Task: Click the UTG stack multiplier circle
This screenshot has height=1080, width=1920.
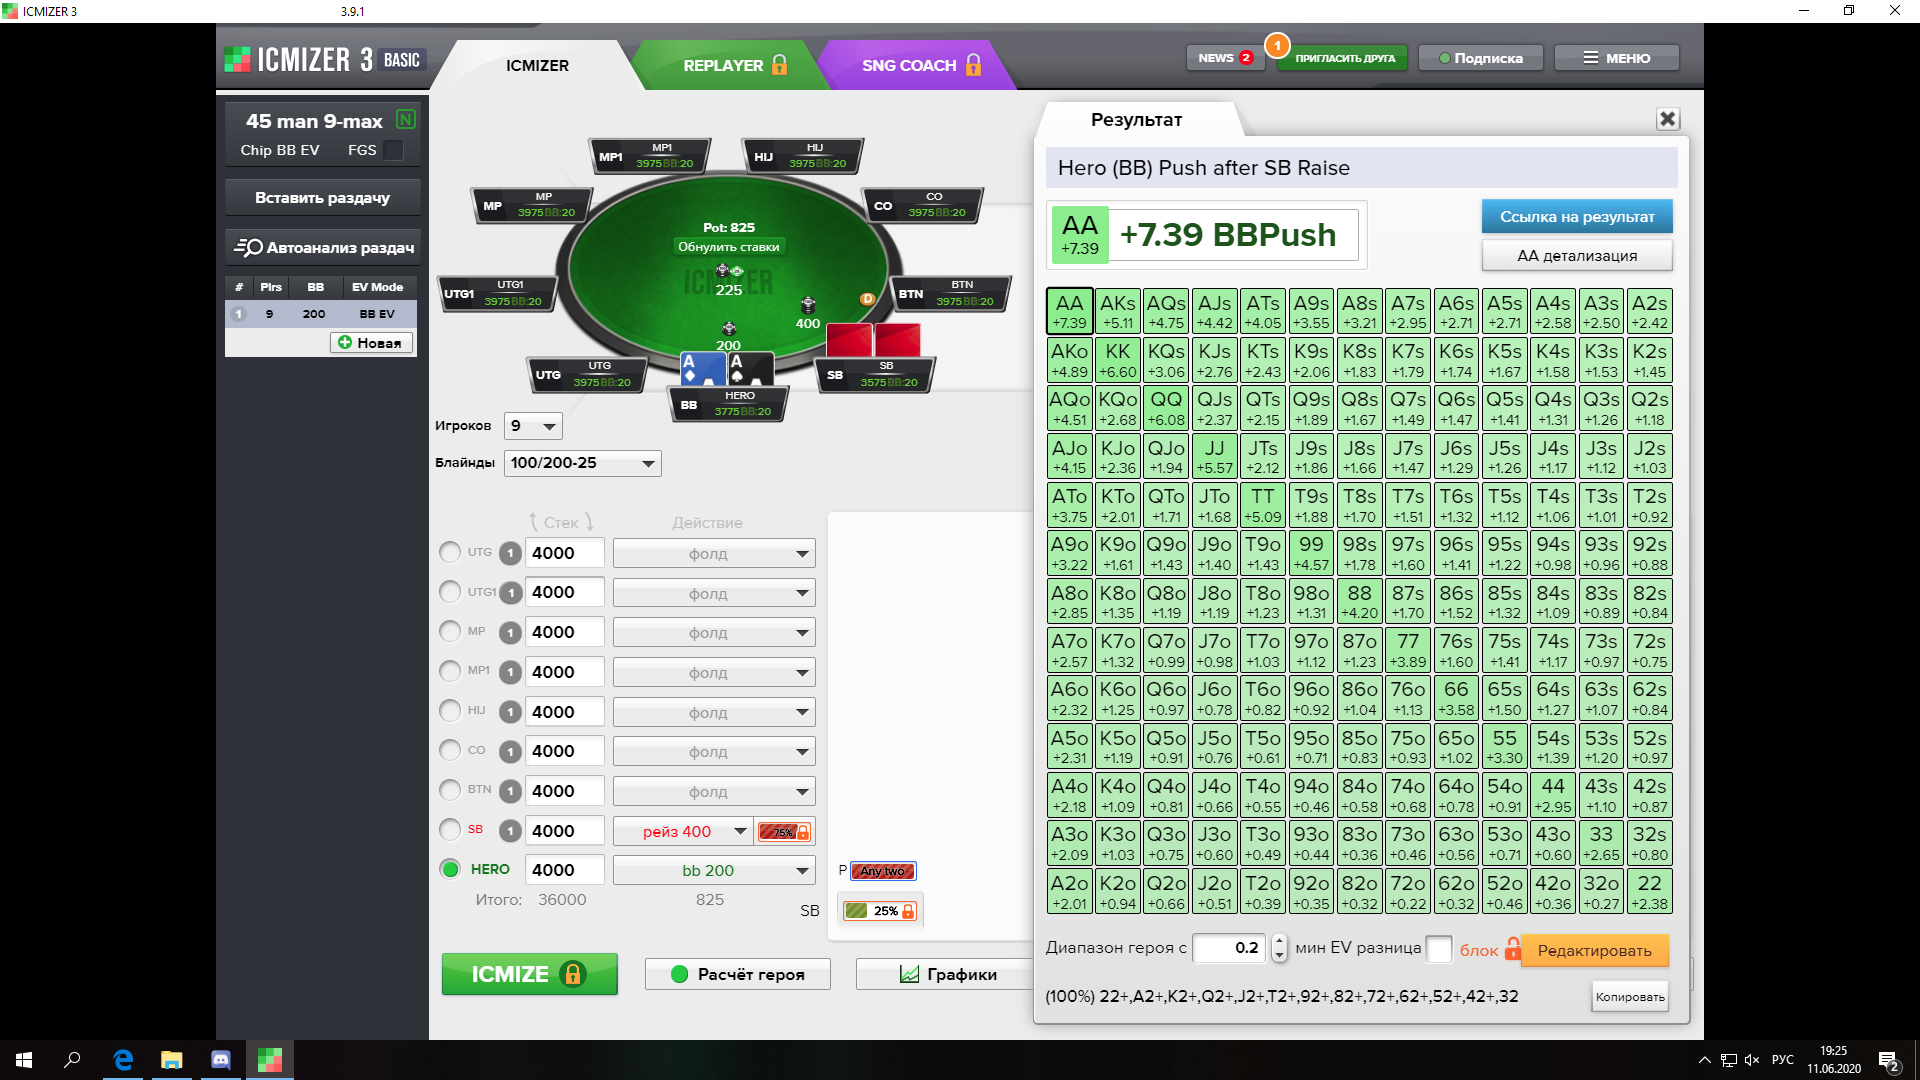Action: tap(510, 553)
